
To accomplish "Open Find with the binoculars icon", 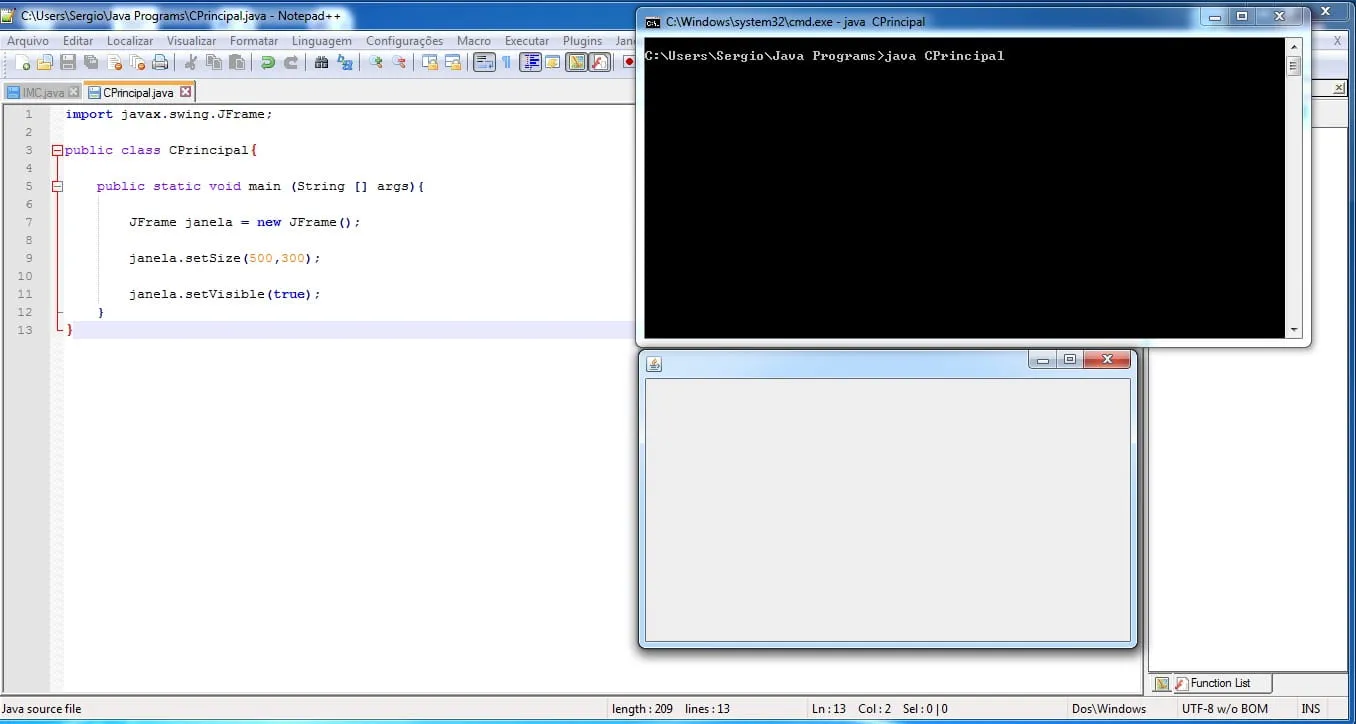I will pyautogui.click(x=321, y=62).
